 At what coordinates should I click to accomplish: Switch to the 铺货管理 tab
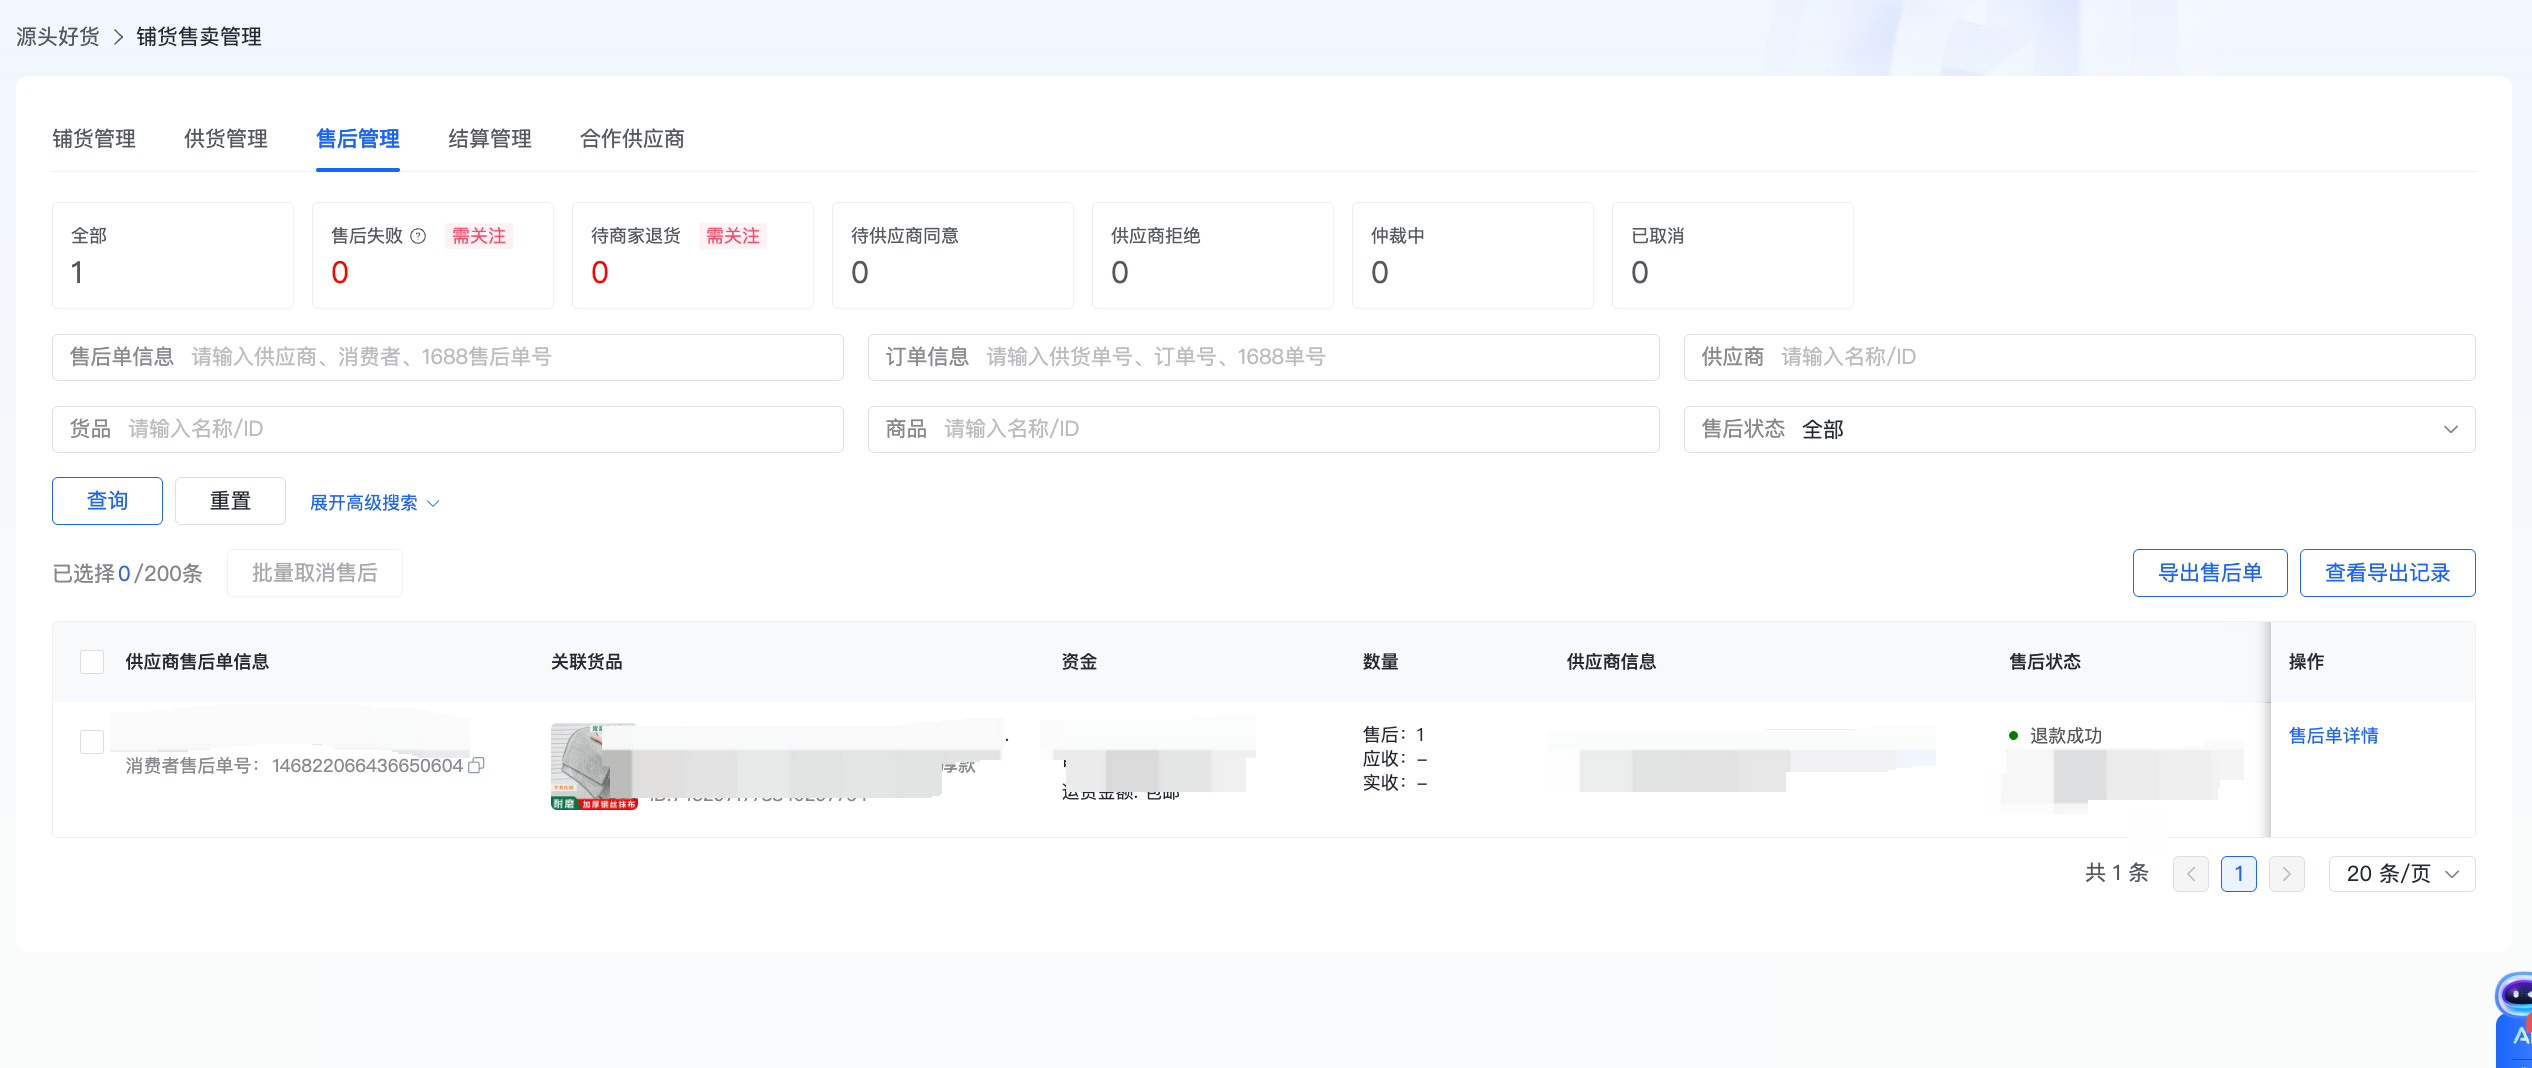(94, 139)
